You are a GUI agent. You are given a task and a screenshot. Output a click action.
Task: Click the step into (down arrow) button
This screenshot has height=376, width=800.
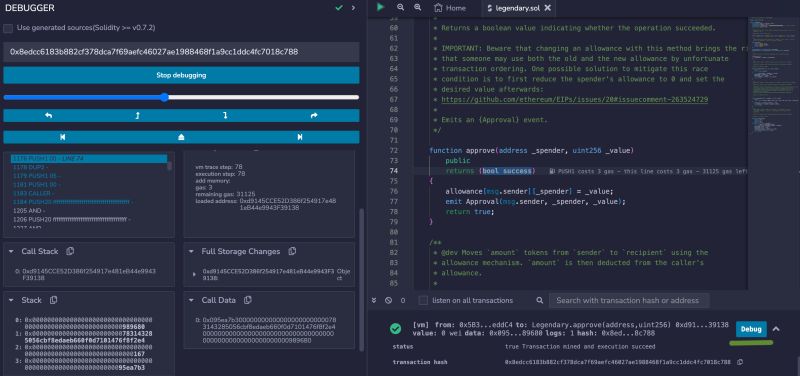click(x=226, y=116)
